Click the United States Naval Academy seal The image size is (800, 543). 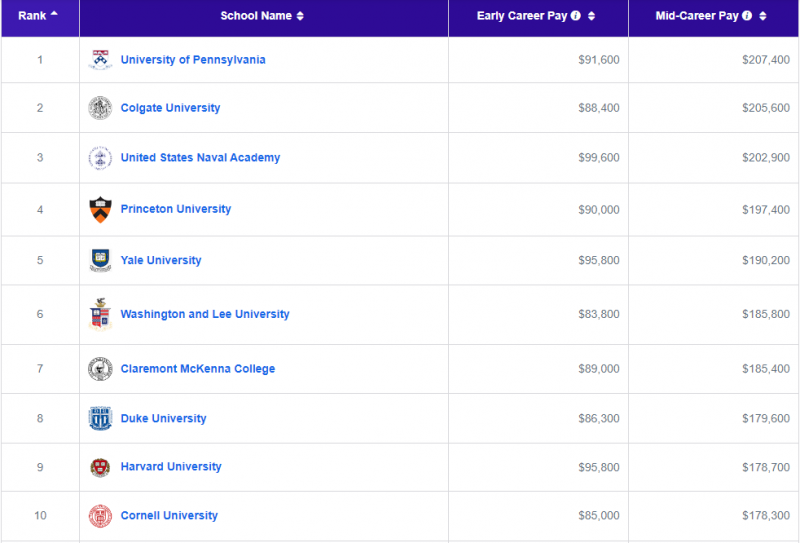(100, 158)
